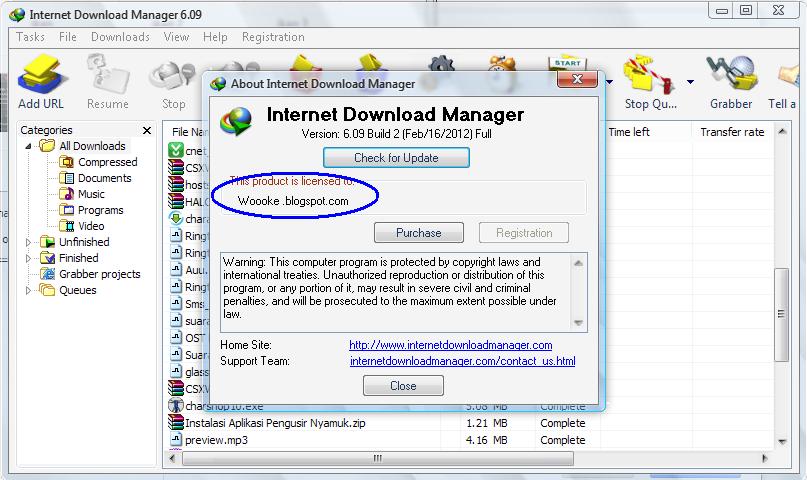Click the Time left column header
This screenshot has height=480, width=807.
629,132
